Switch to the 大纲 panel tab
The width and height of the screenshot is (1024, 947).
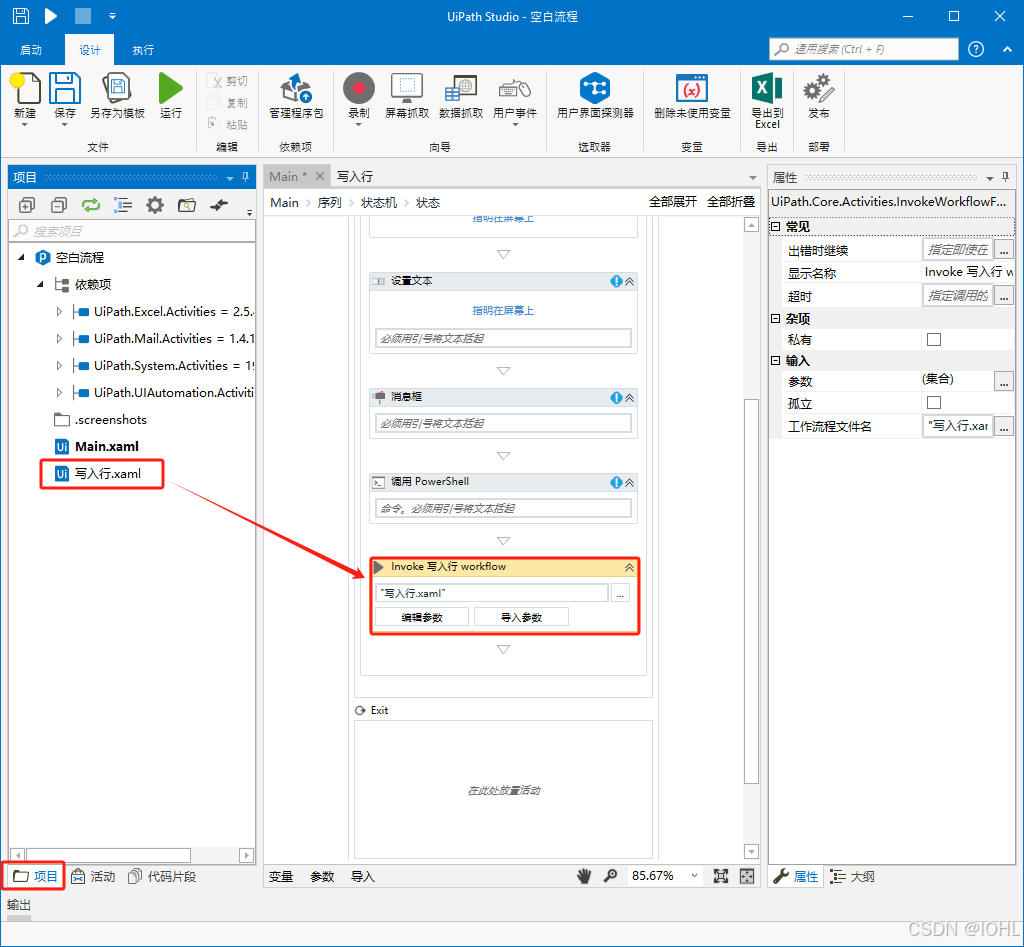pyautogui.click(x=852, y=876)
